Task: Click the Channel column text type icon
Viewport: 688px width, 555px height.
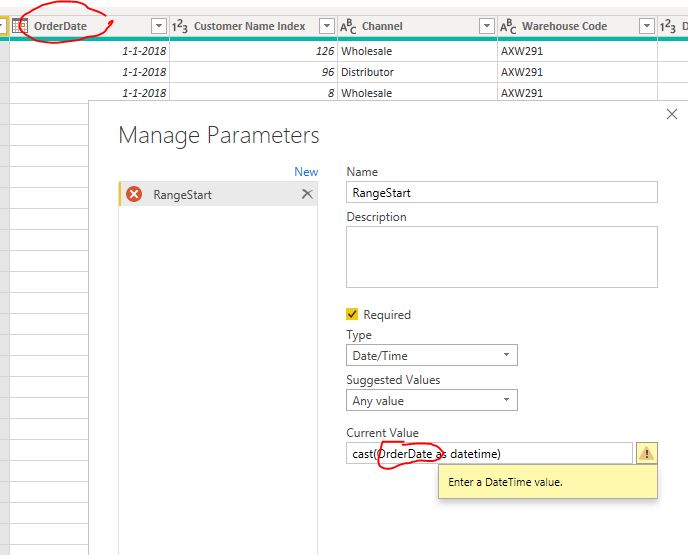Action: tap(348, 26)
